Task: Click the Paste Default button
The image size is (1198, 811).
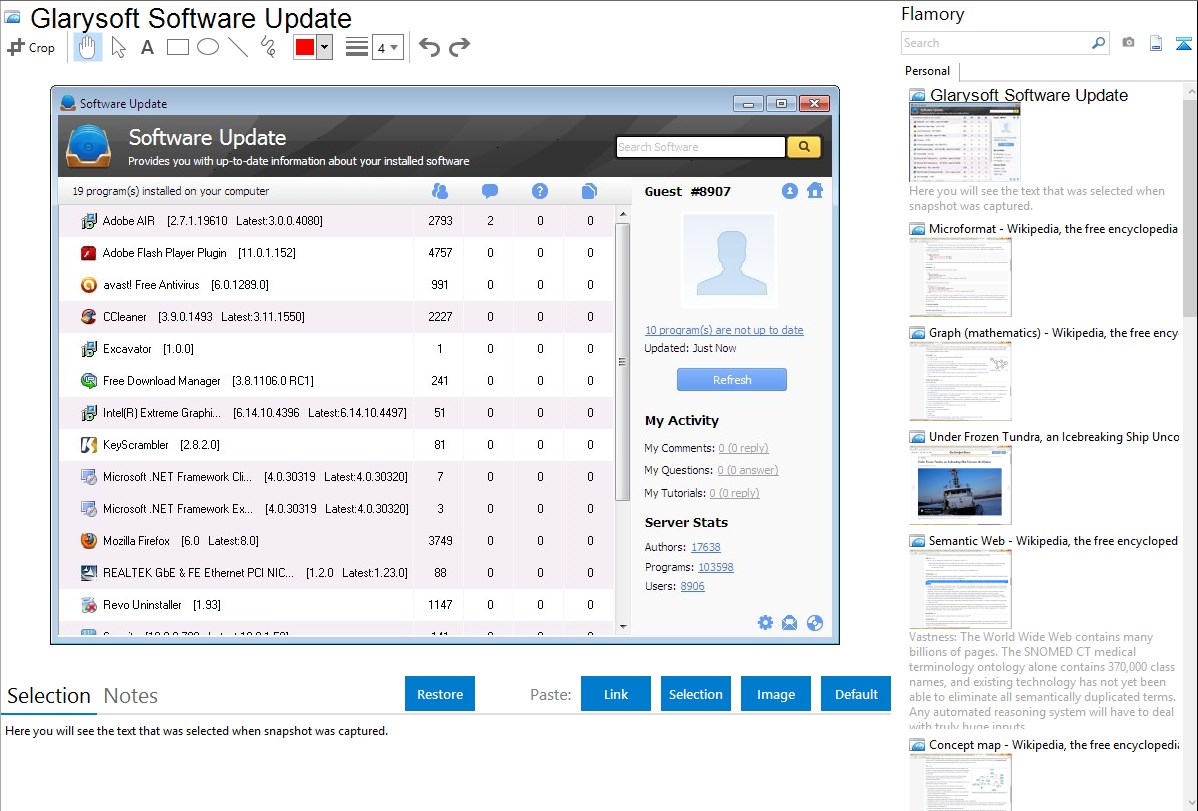Action: click(856, 694)
